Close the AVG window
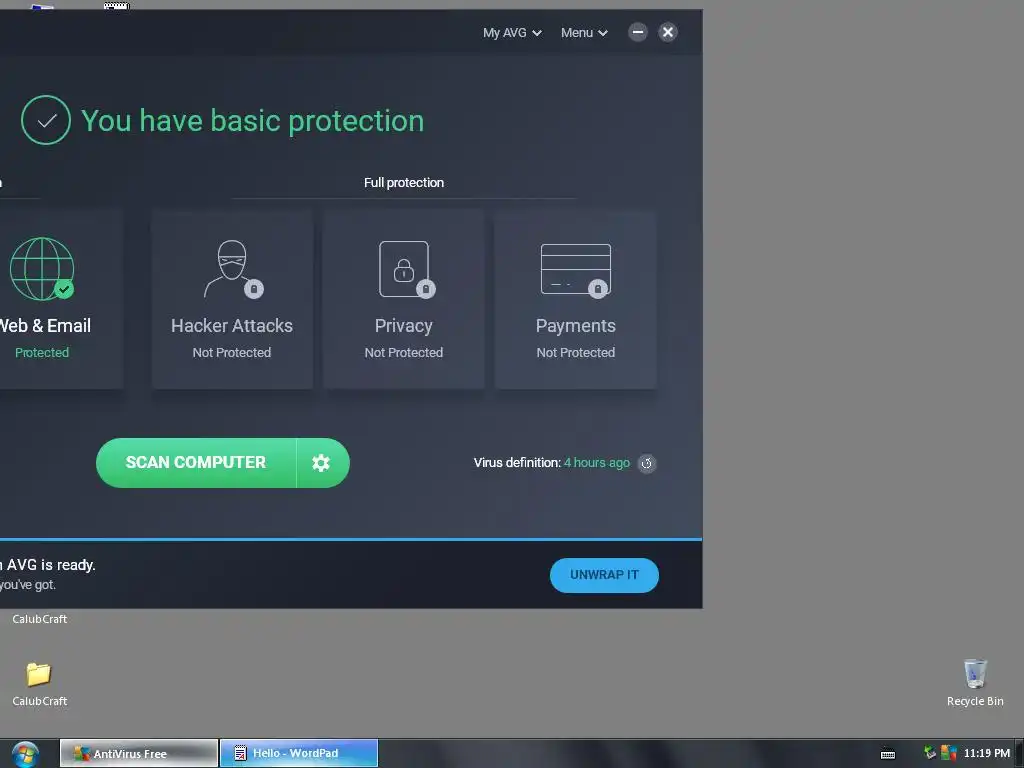The image size is (1024, 768). pos(667,32)
